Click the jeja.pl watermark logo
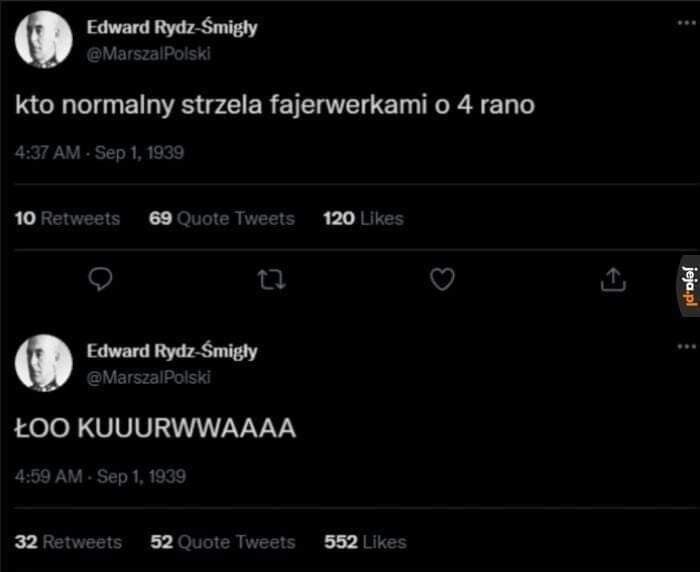 [x=687, y=282]
